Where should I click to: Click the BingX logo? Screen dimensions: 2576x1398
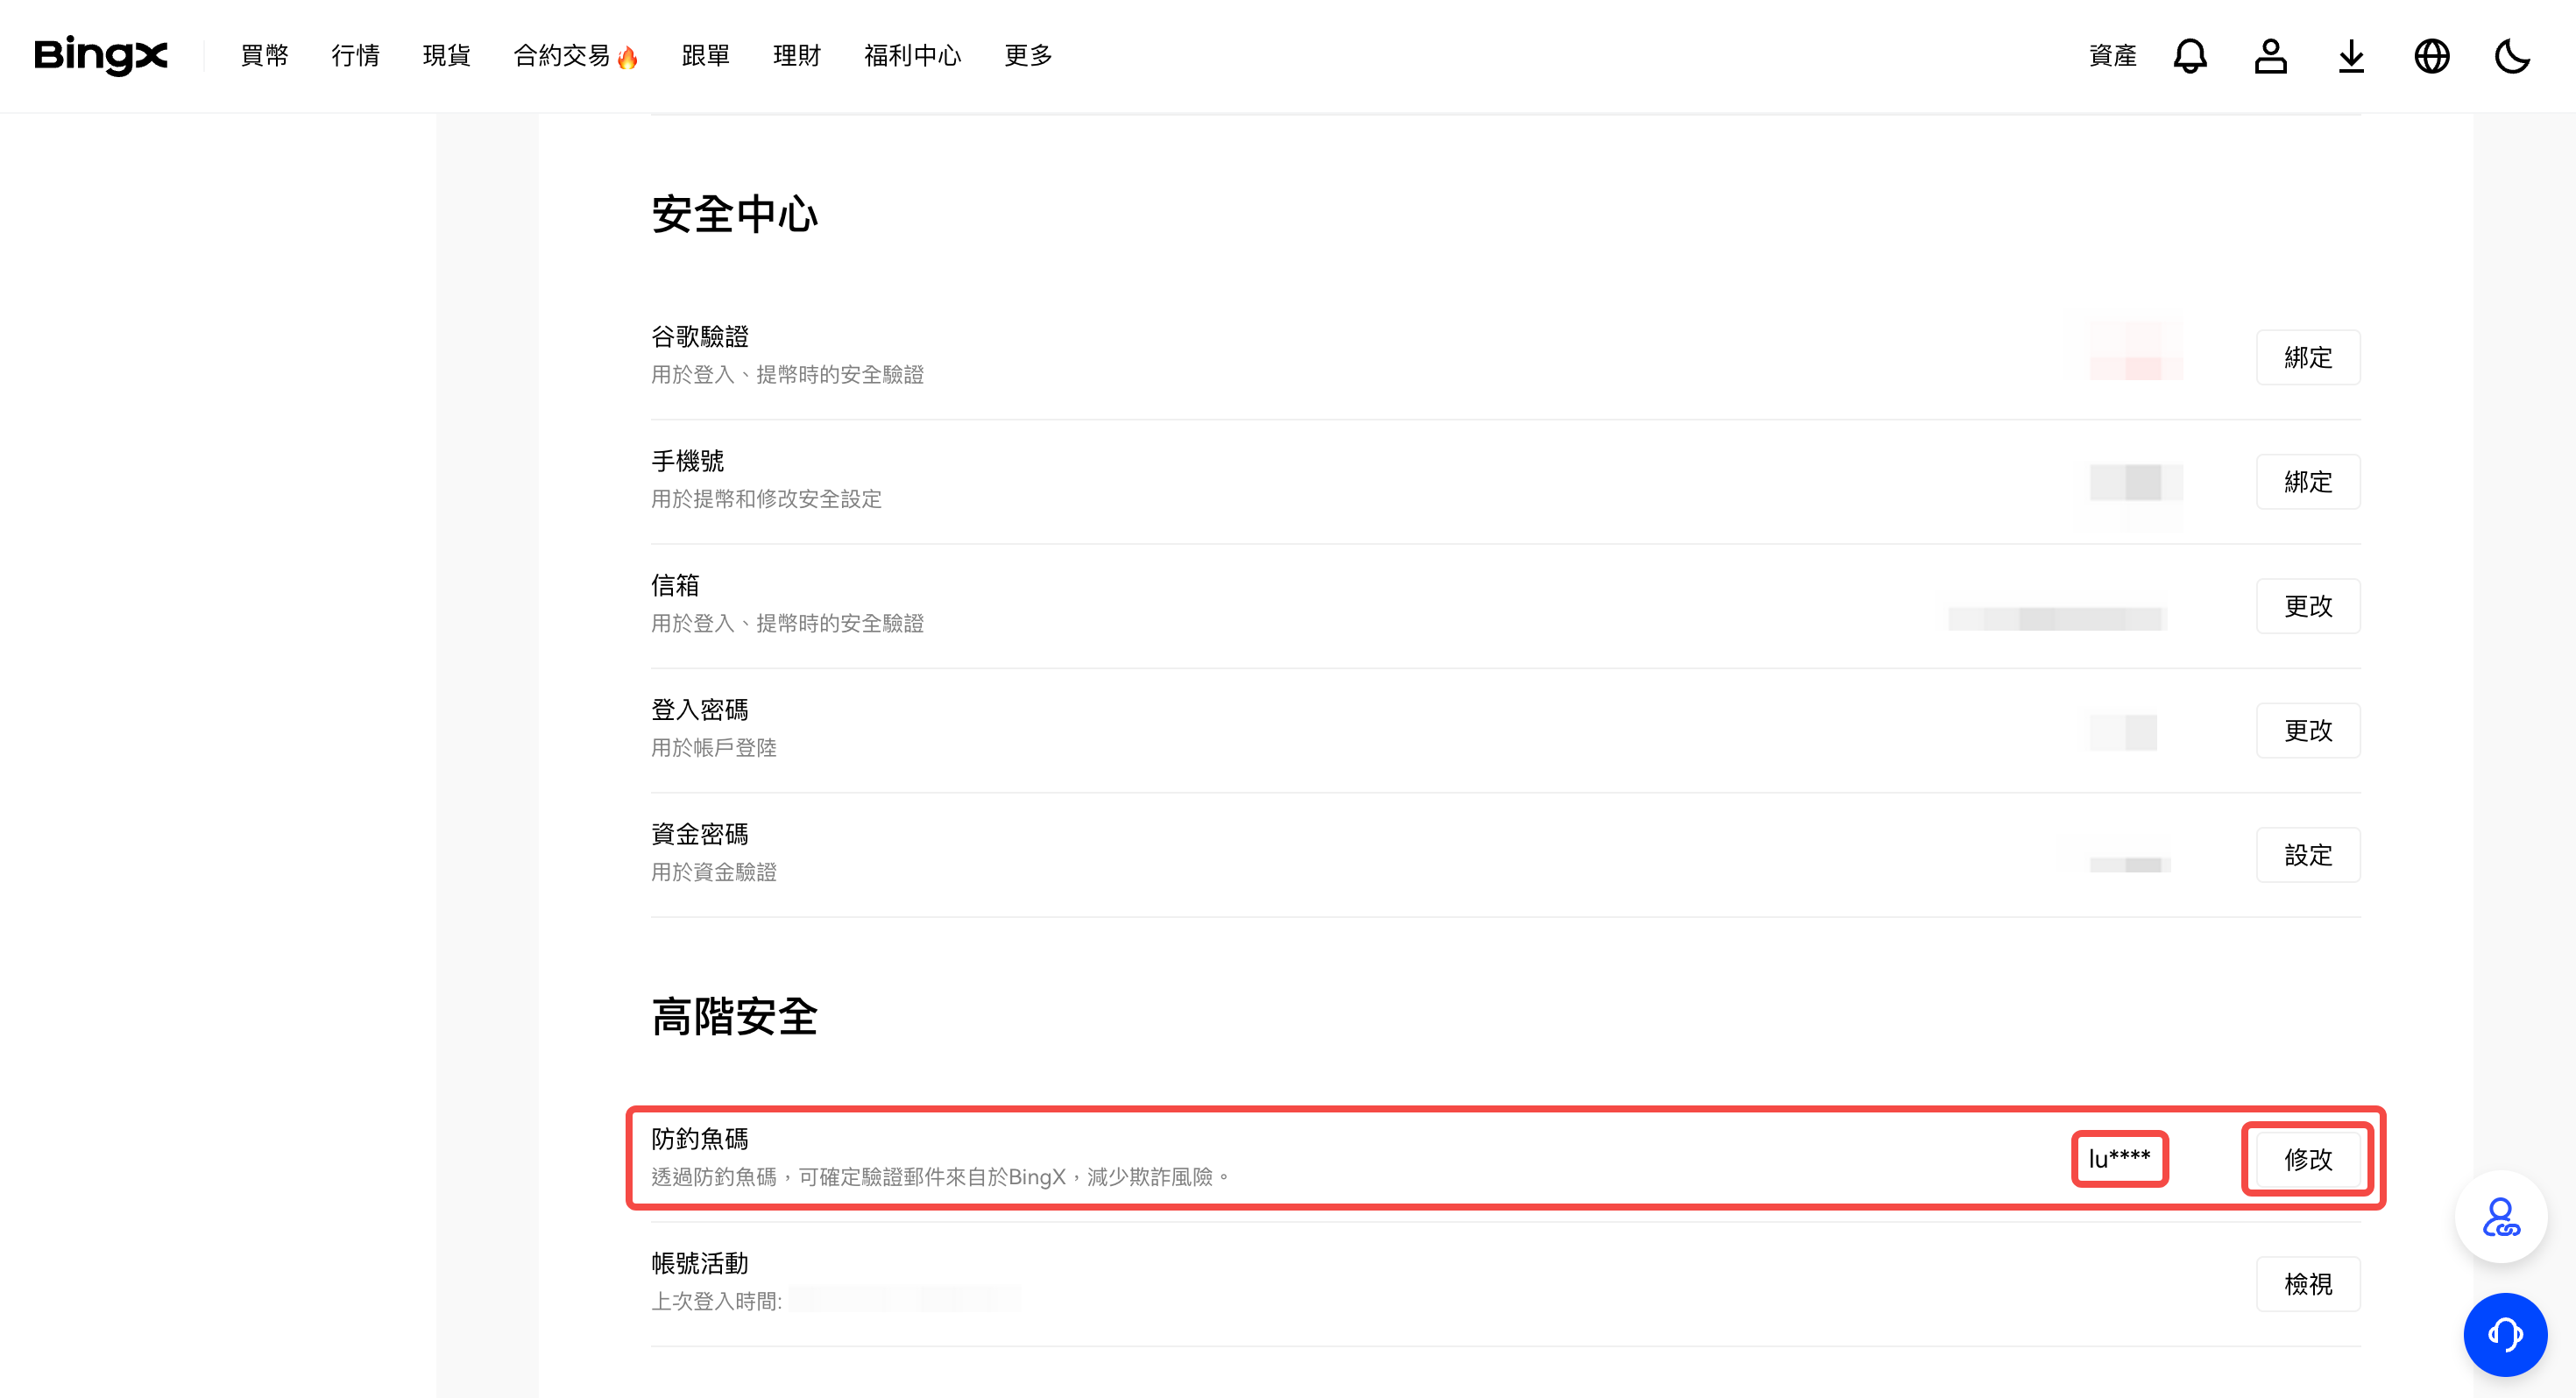pyautogui.click(x=101, y=55)
